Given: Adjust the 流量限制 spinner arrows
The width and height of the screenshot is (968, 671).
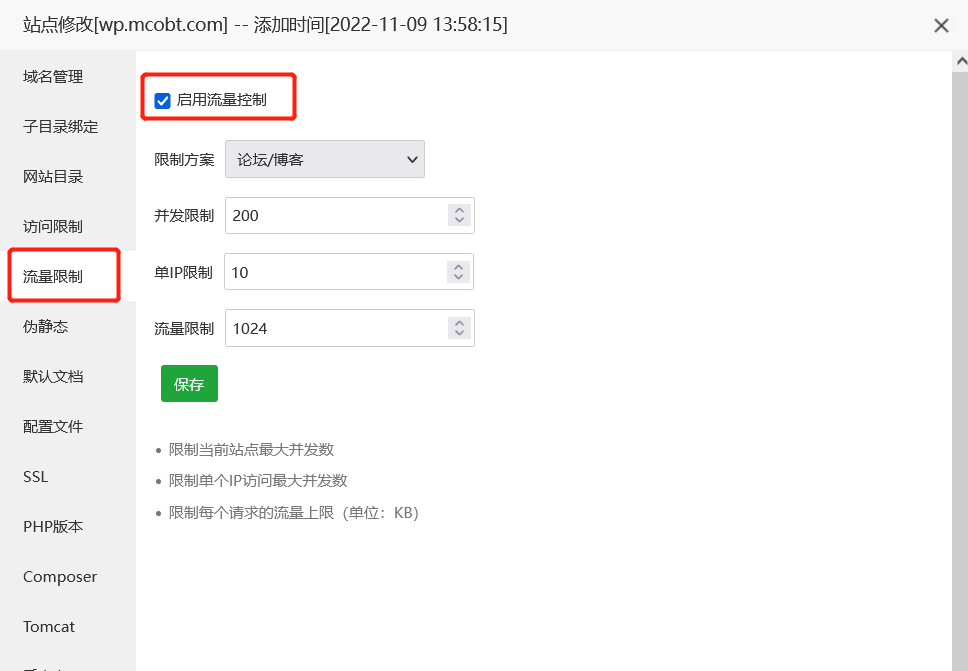Looking at the screenshot, I should 459,328.
